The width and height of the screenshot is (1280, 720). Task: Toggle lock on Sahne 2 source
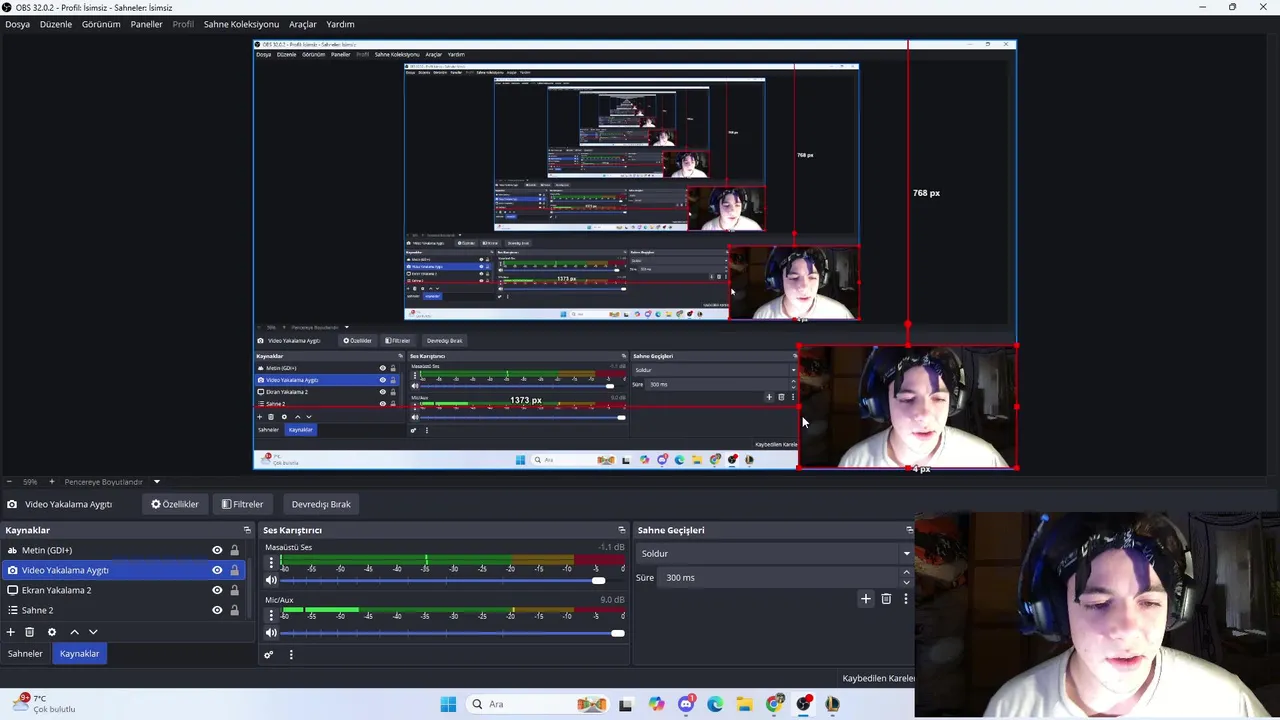pyautogui.click(x=235, y=610)
